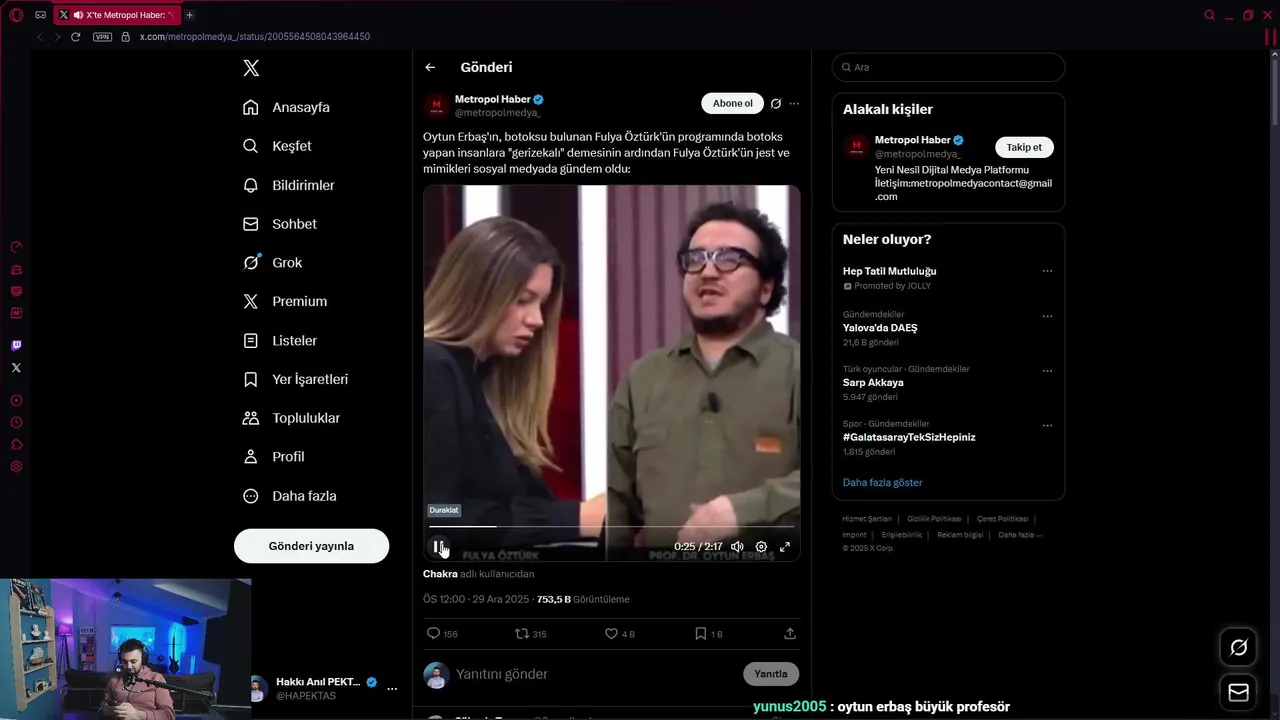Open Chakra video source link

pos(440,574)
